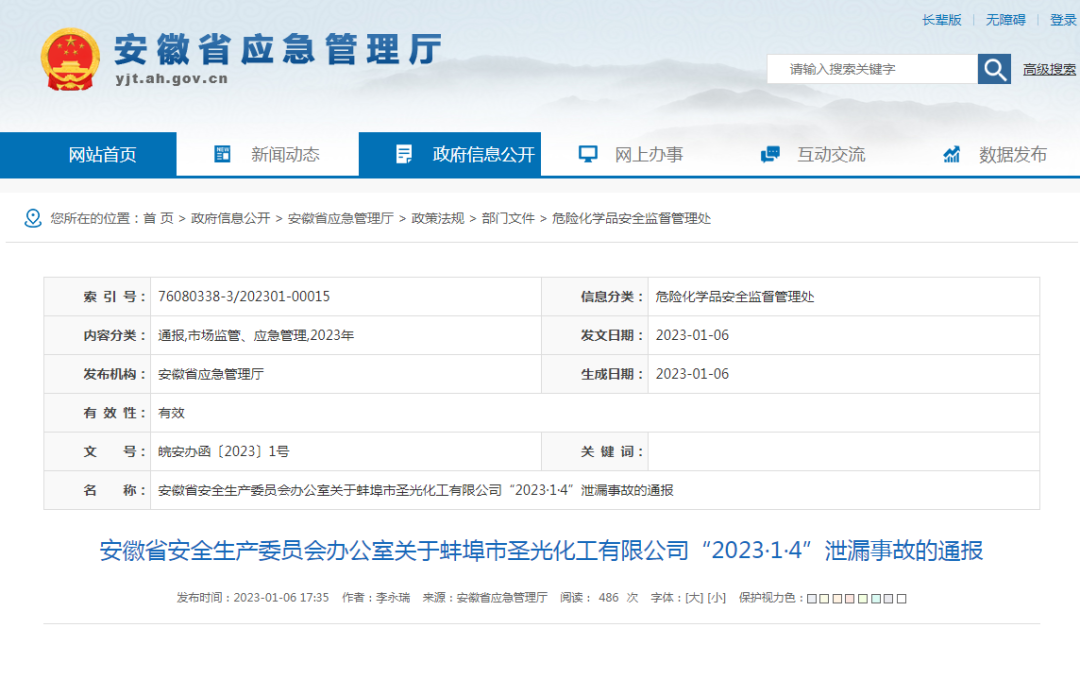Screen dimensions: 1080x679
Task: Focus the 请输入搜索关键字 search field
Action: click(872, 69)
